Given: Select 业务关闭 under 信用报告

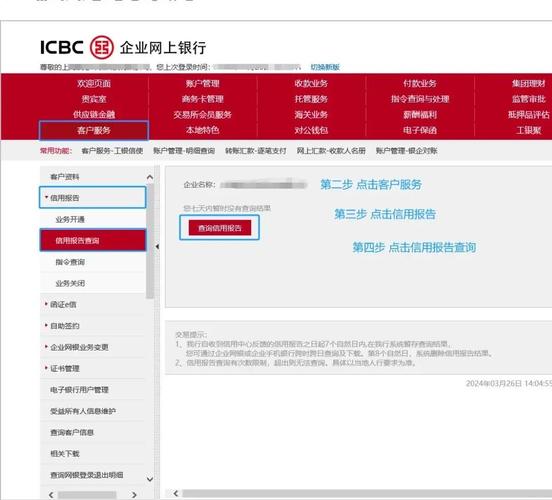Looking at the screenshot, I should [x=70, y=283].
